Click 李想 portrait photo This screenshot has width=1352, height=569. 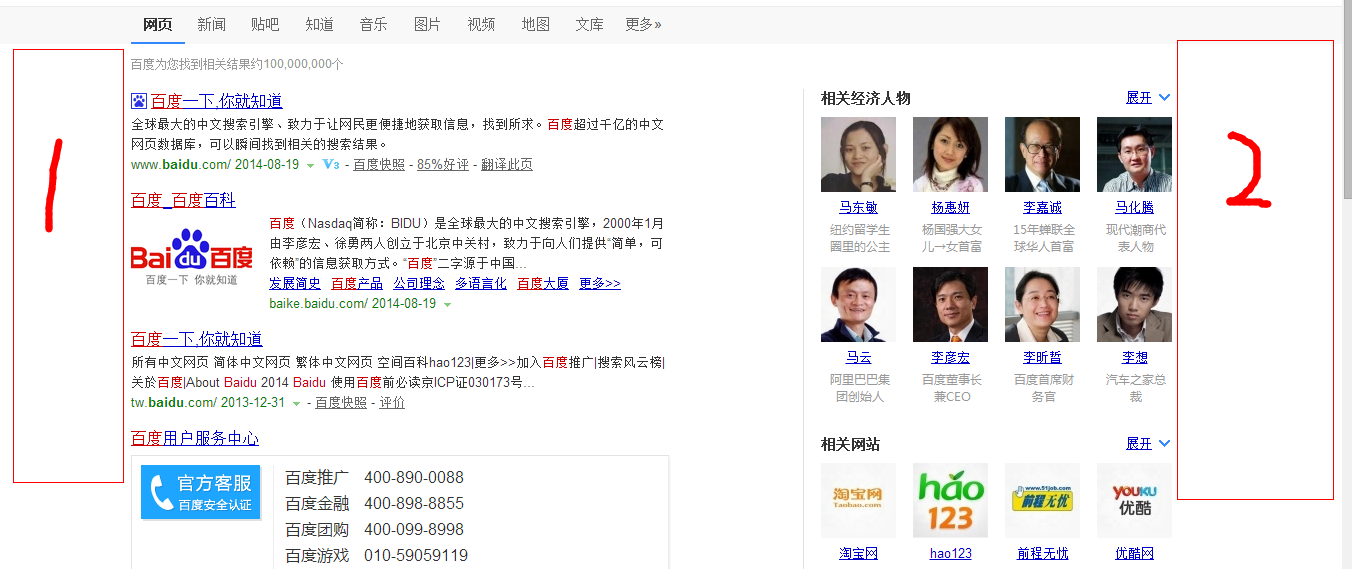click(x=1134, y=305)
